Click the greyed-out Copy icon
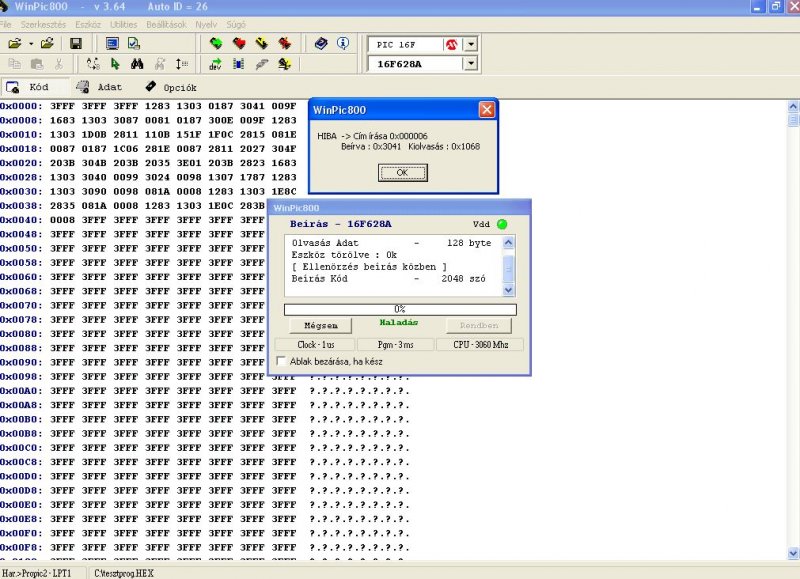The height and width of the screenshot is (579, 800). click(15, 64)
